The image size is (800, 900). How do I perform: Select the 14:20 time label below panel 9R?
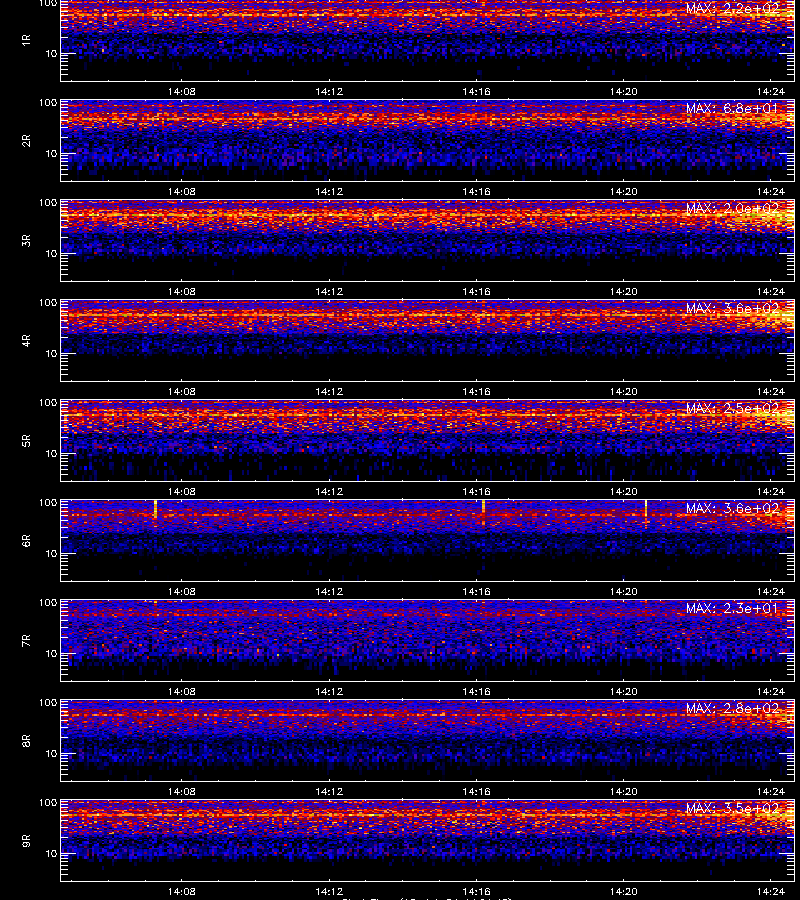coord(623,892)
